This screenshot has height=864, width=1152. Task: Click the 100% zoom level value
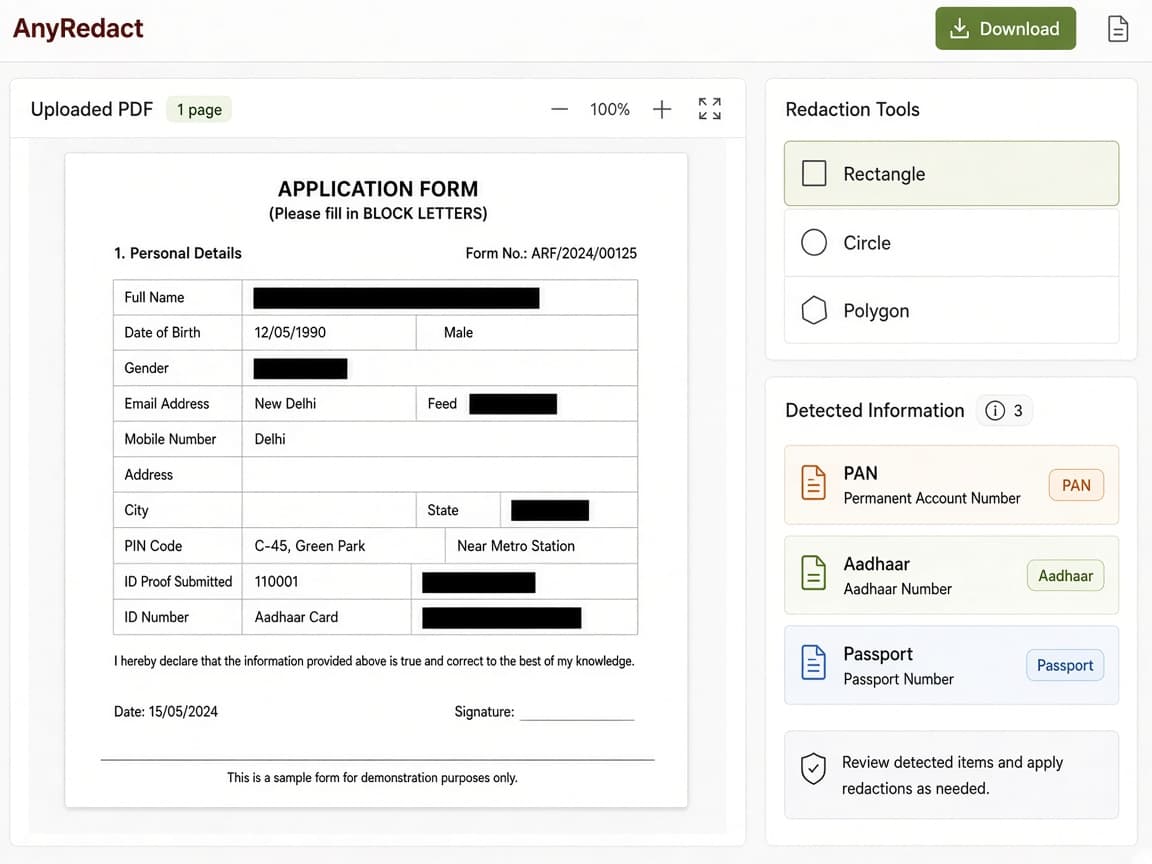(x=610, y=109)
